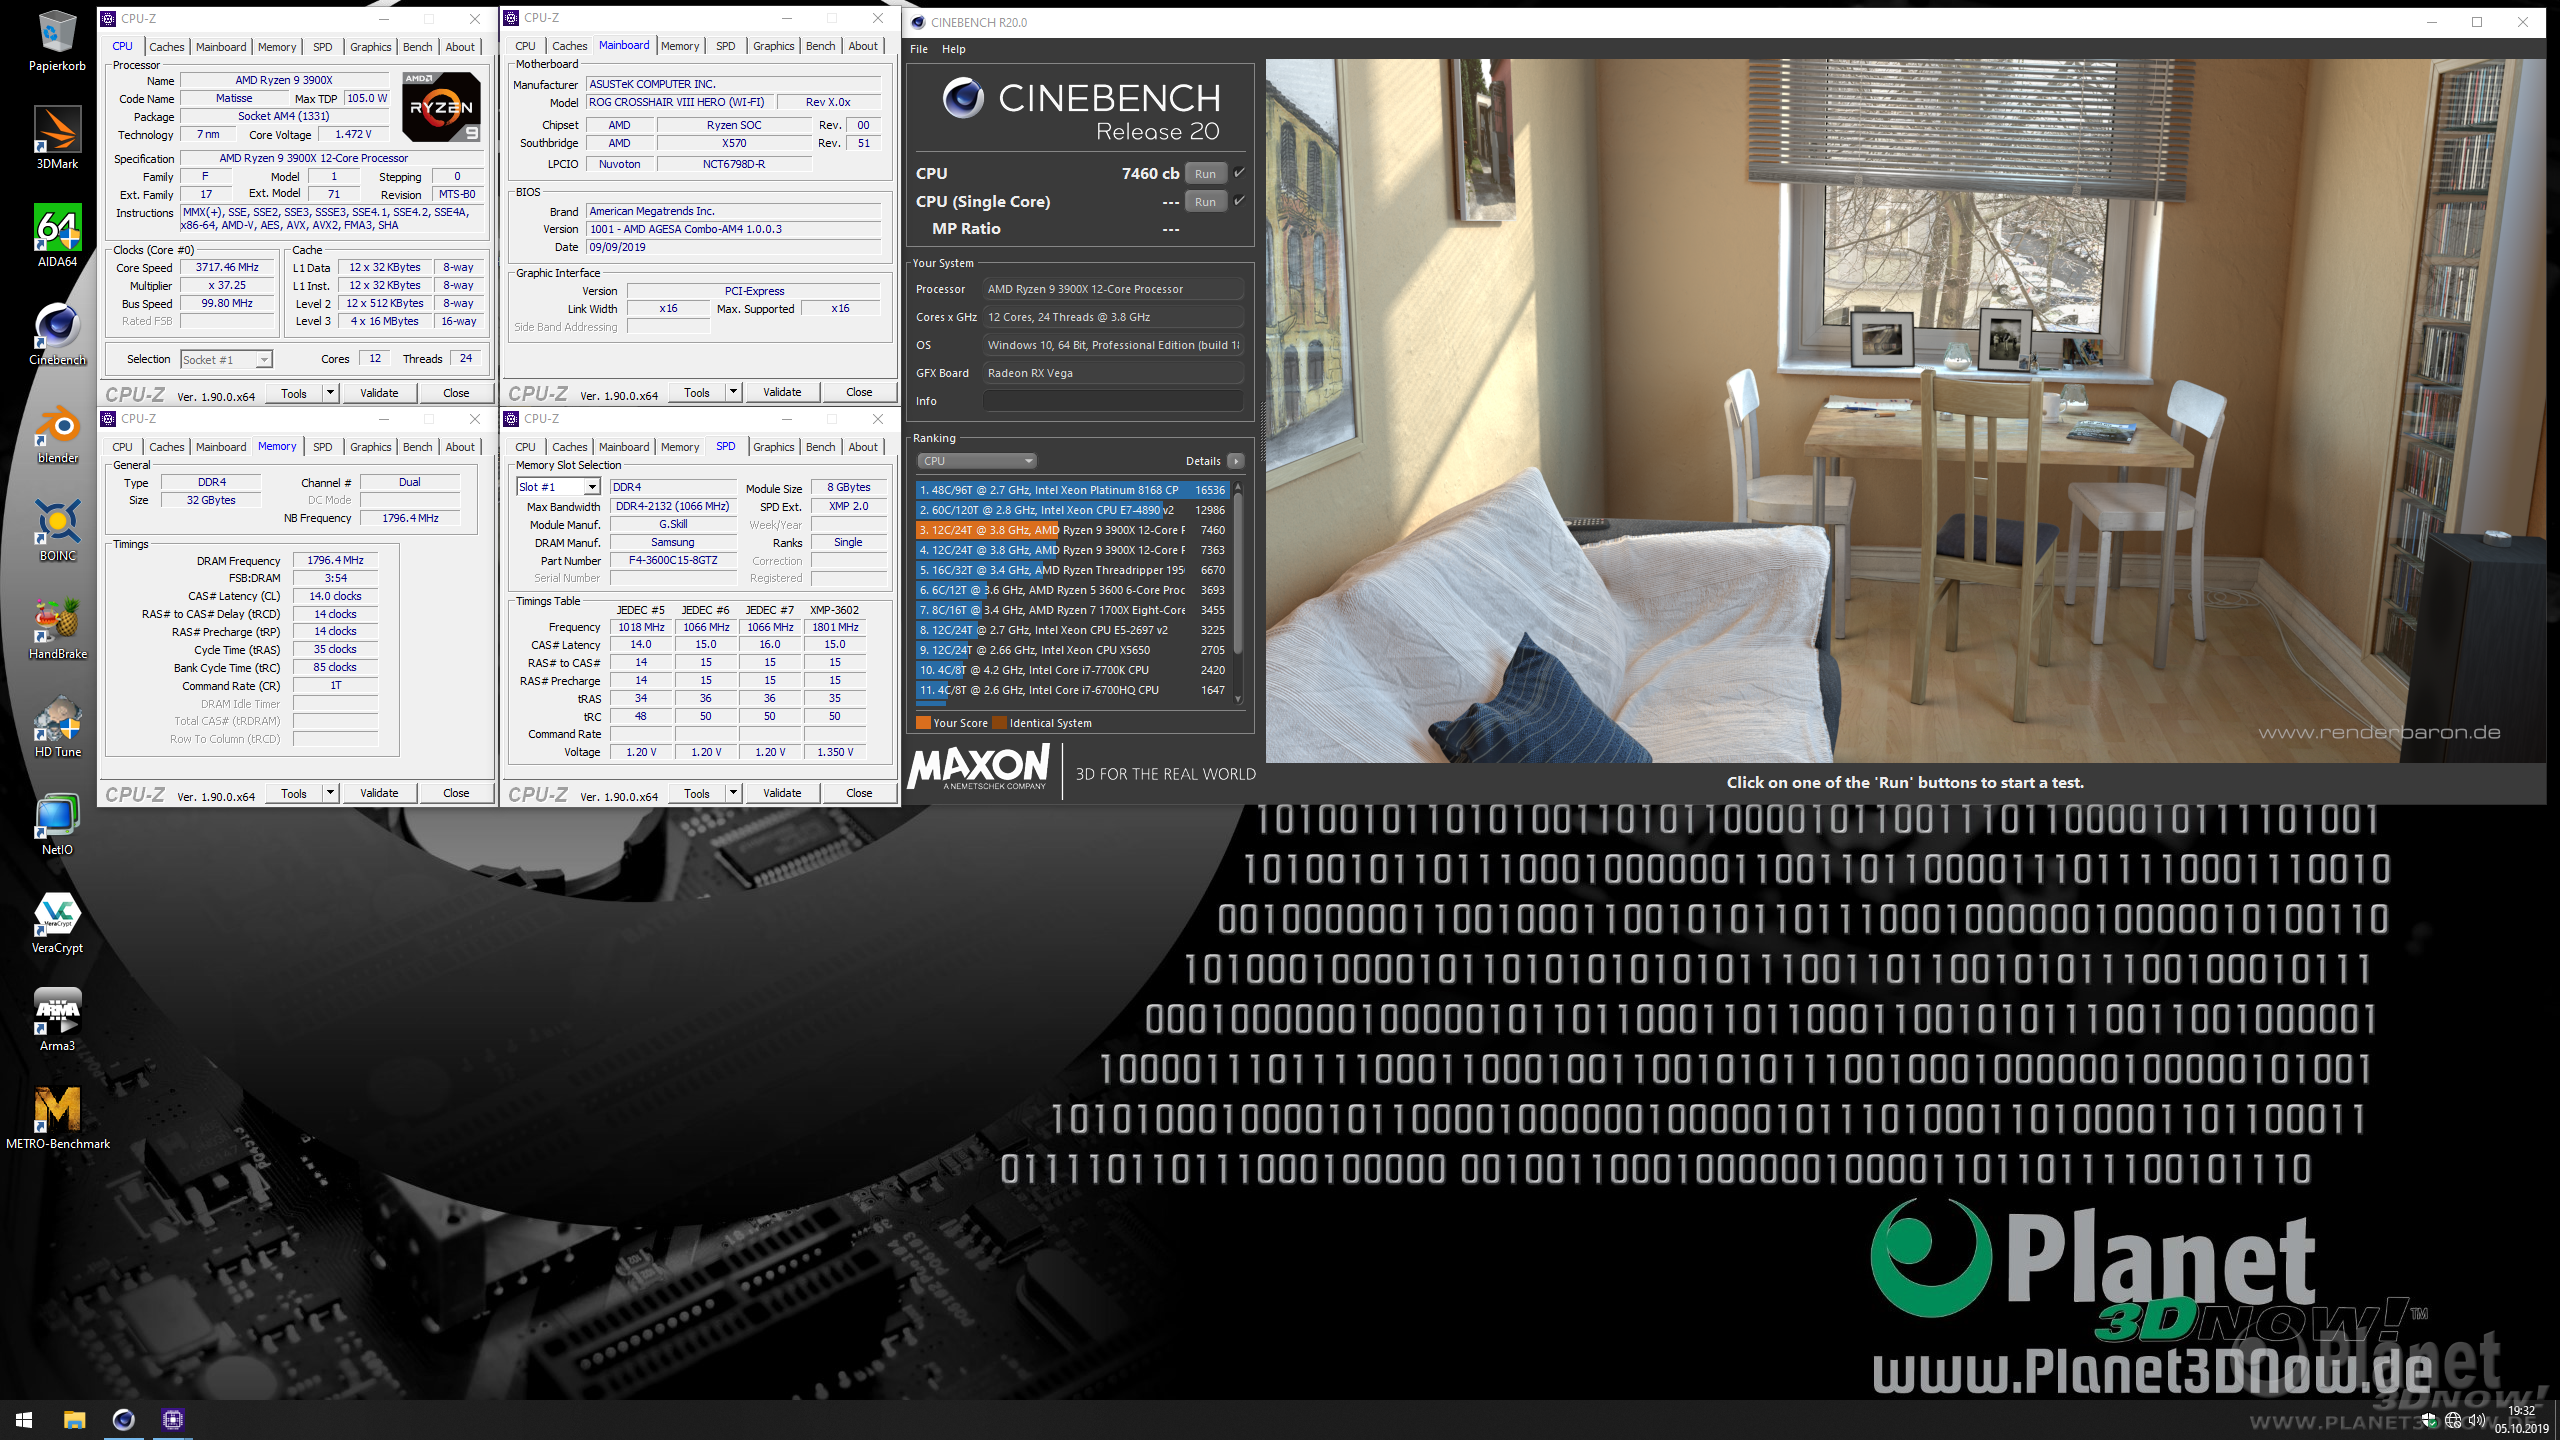Open the VeraCrypt desktop icon
Screen dimensions: 2560x1440
[57, 922]
